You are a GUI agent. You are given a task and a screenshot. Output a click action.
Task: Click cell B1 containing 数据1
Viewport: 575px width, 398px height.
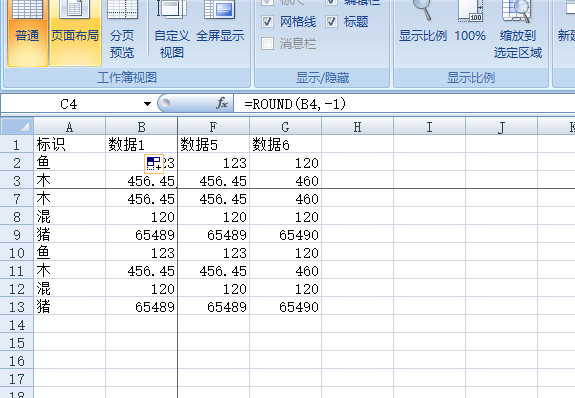click(x=142, y=144)
